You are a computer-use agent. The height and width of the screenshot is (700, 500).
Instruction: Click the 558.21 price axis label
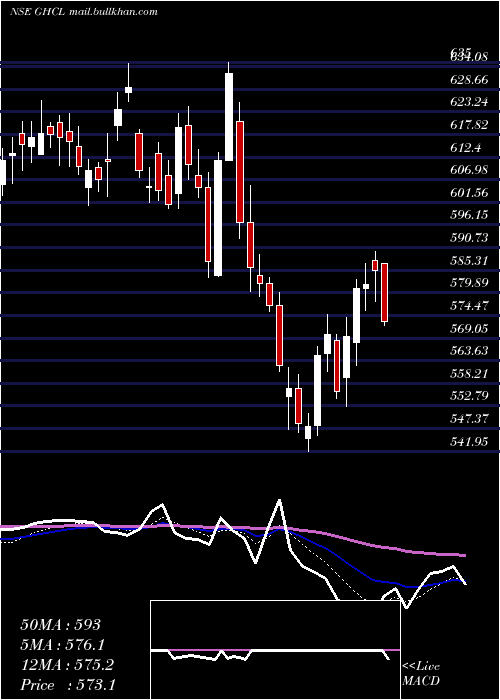pos(469,374)
